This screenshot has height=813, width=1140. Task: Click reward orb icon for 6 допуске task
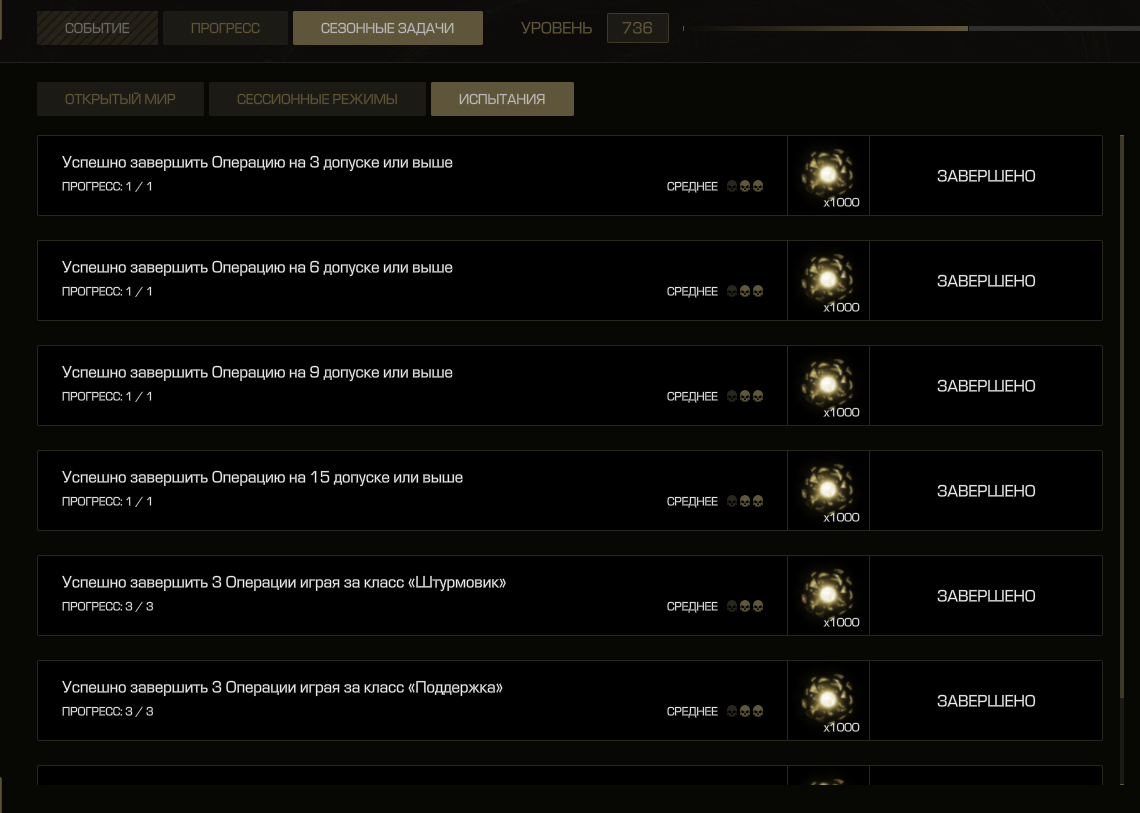coord(827,278)
